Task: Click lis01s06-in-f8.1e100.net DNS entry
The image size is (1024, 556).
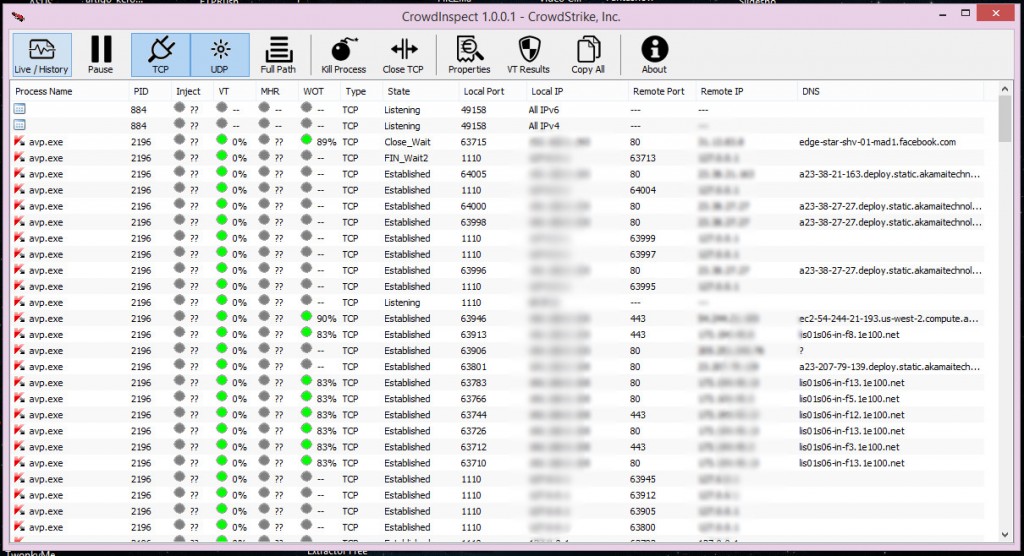Action: click(x=849, y=335)
